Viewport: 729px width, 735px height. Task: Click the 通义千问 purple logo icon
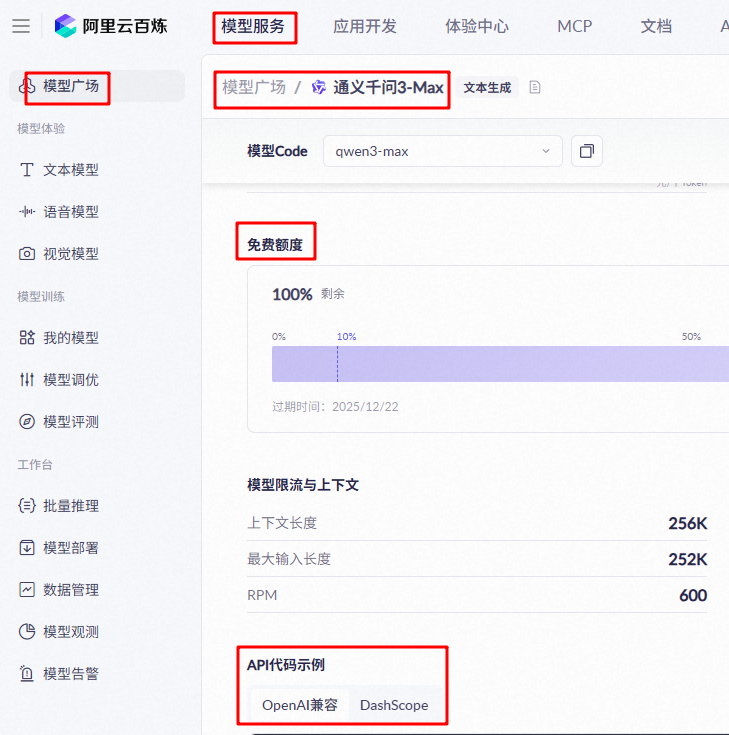coord(319,87)
